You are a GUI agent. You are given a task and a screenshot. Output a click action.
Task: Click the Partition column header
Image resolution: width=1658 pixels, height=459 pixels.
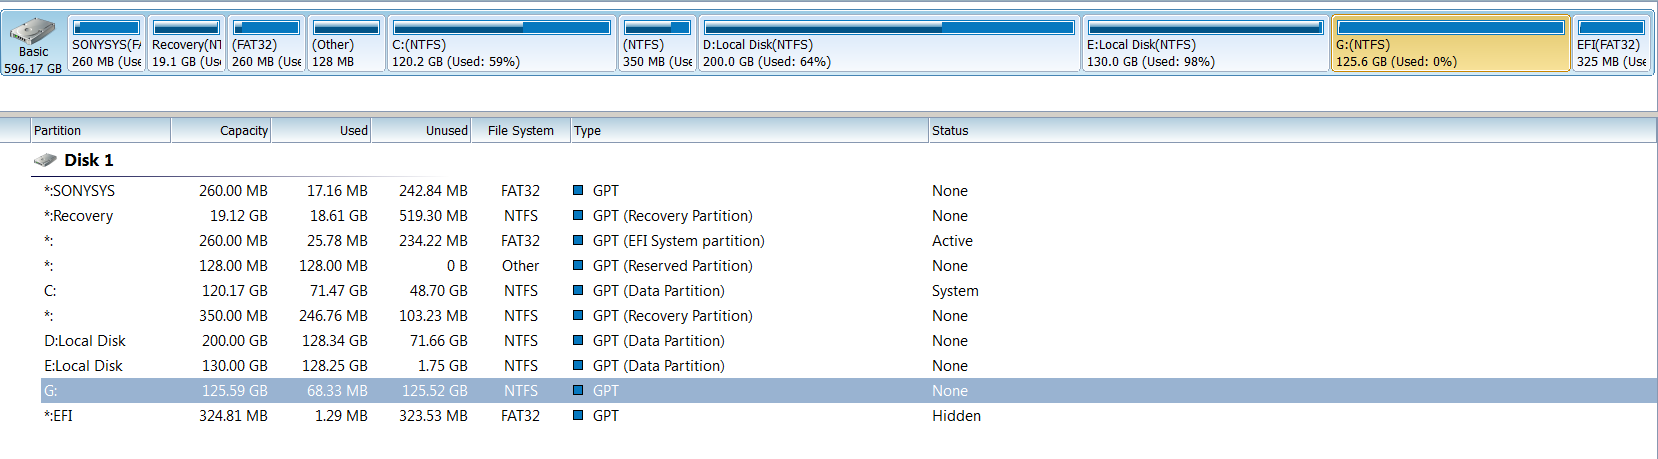pos(58,130)
